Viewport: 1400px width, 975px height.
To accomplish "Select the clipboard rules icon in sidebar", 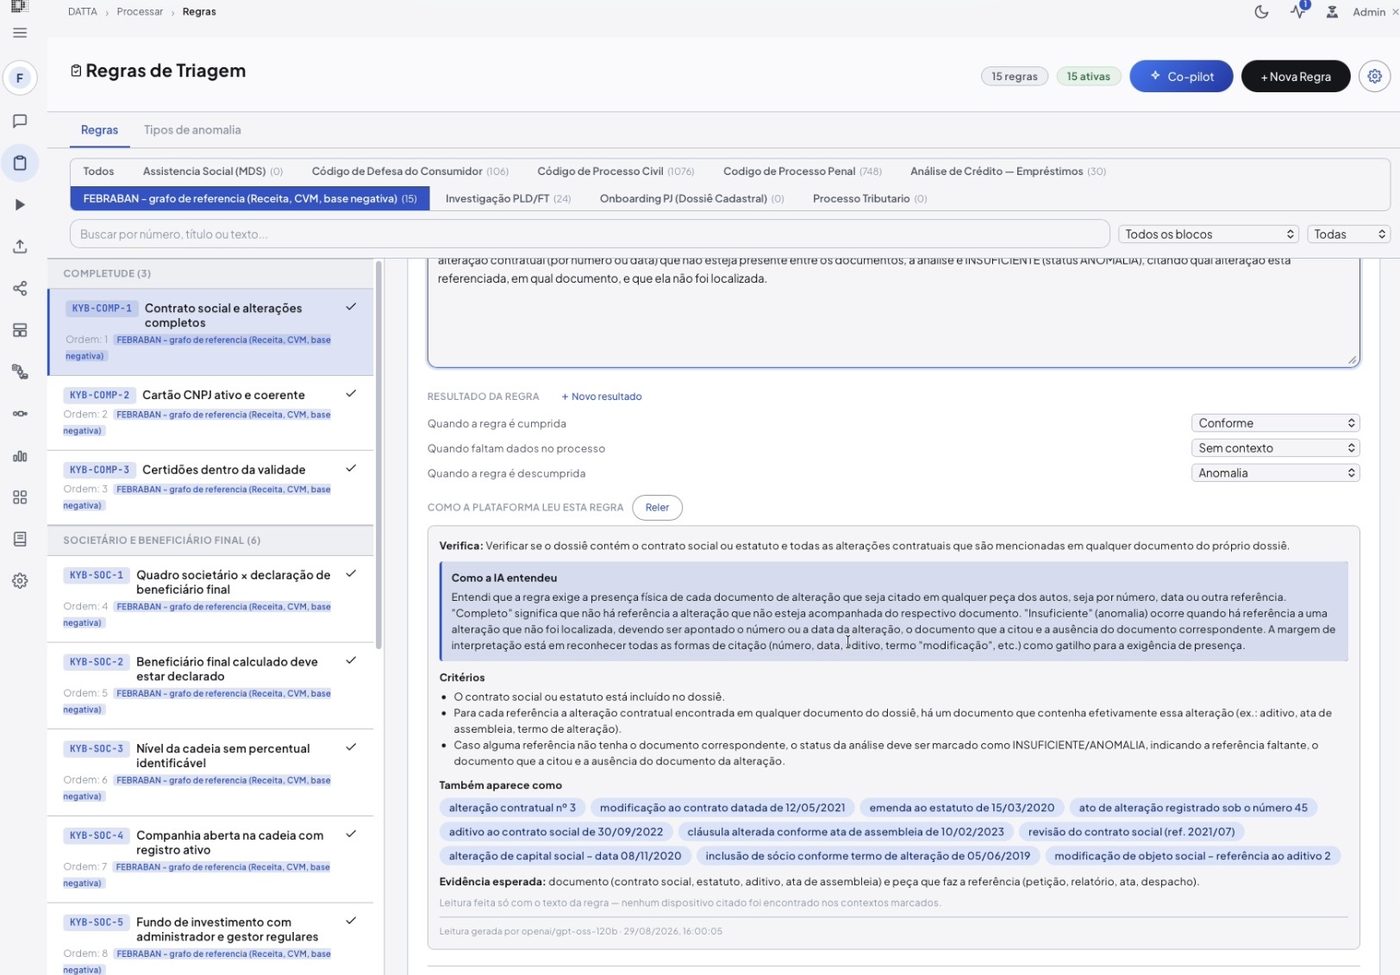I will (19, 163).
